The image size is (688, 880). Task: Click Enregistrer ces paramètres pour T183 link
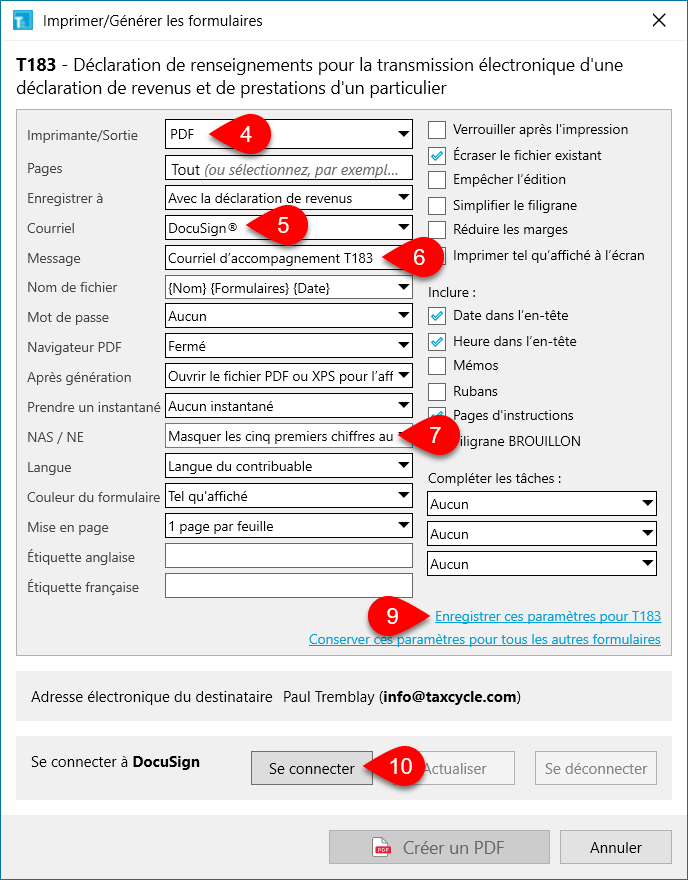548,616
